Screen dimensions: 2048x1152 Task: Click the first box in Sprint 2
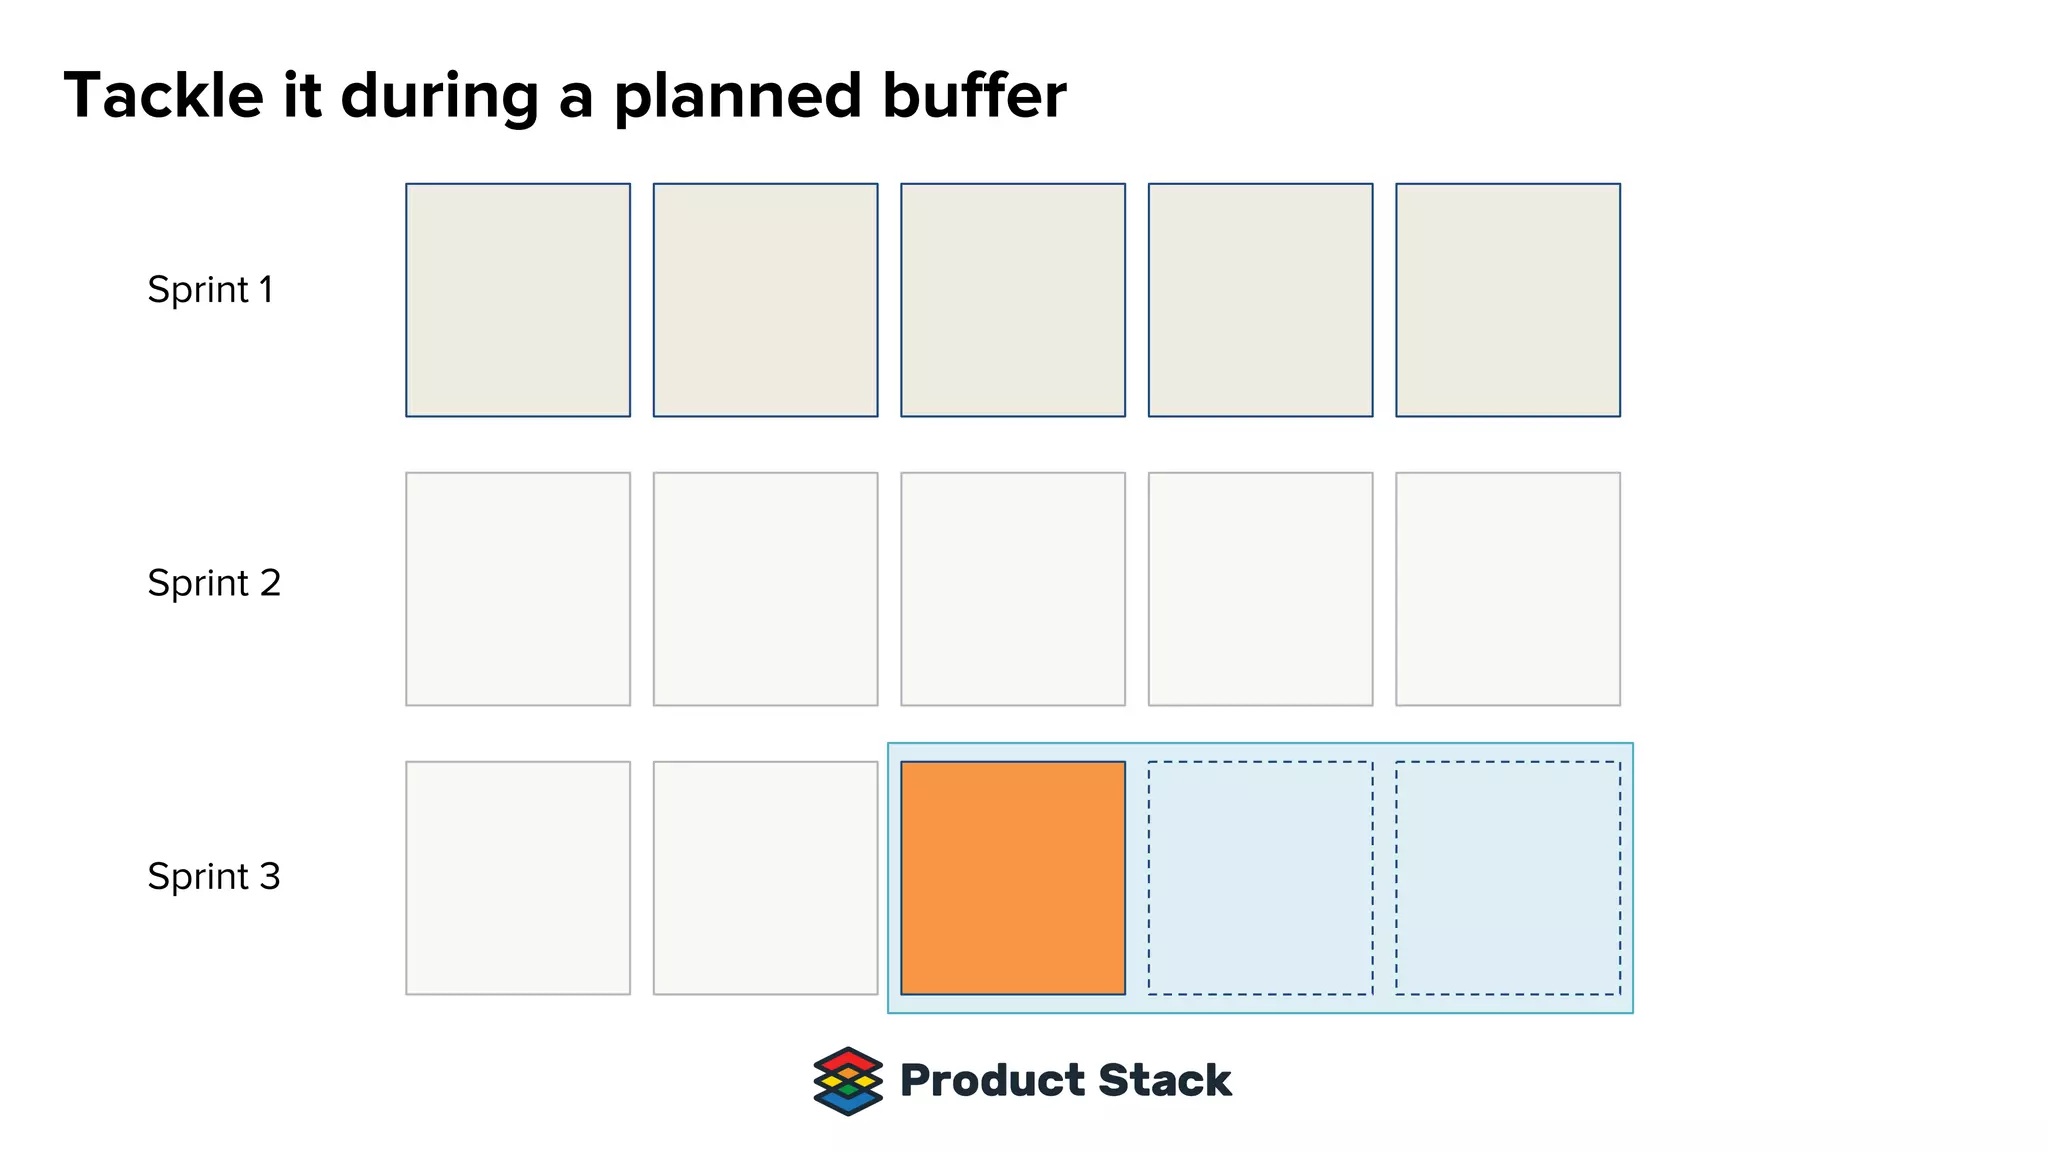[518, 589]
